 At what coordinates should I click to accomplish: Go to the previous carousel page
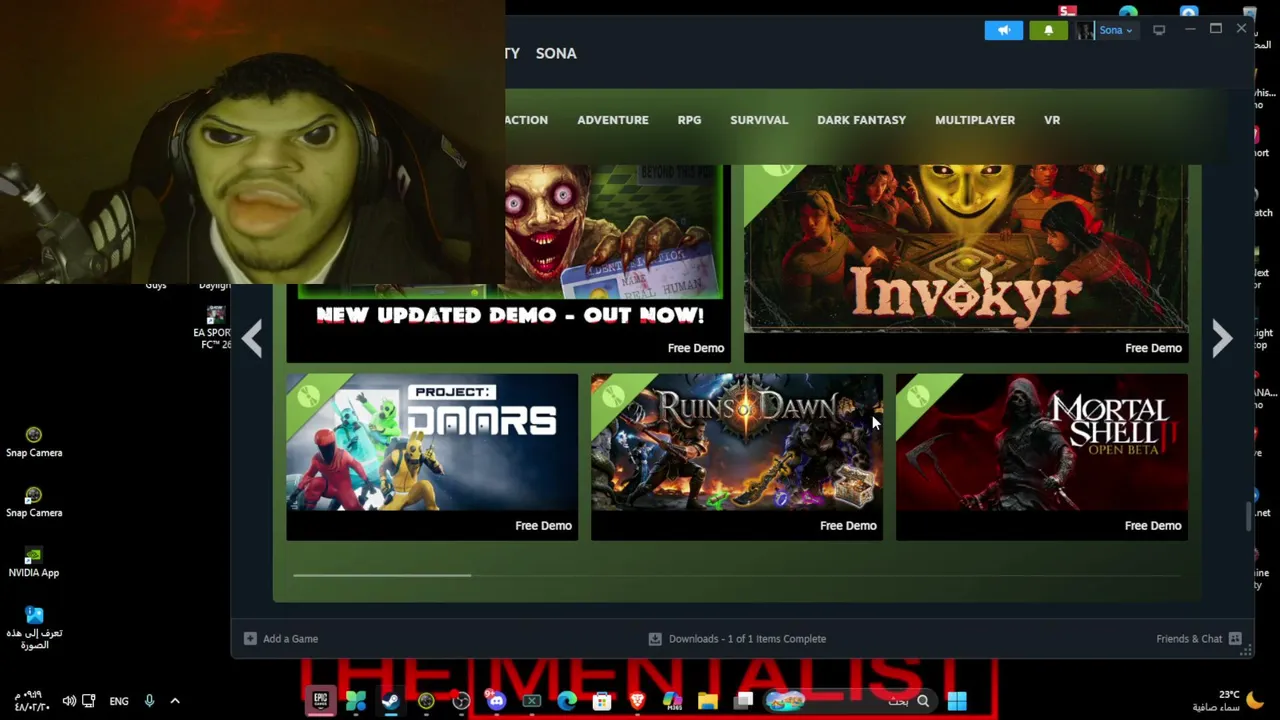[x=251, y=339]
